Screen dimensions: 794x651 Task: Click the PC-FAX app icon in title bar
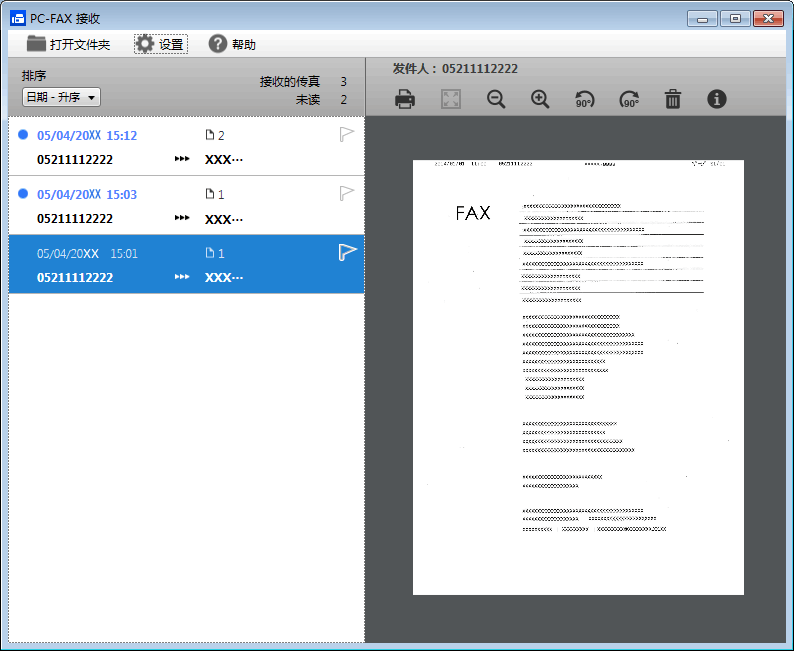point(17,18)
